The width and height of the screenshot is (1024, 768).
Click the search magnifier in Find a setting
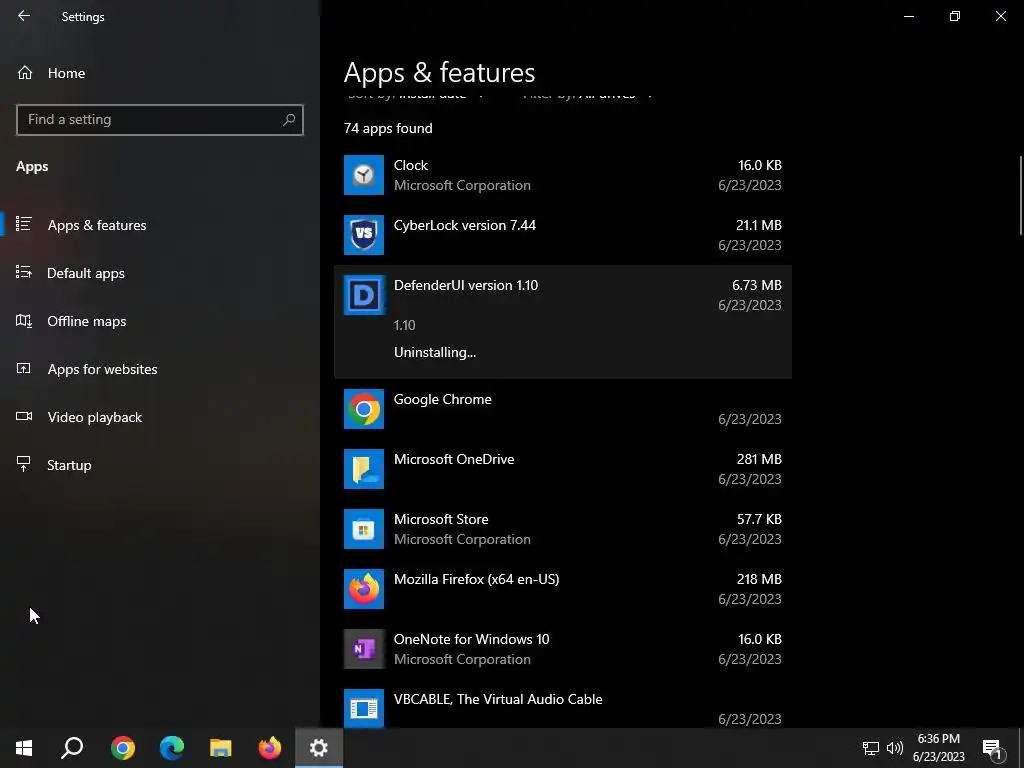(x=289, y=120)
